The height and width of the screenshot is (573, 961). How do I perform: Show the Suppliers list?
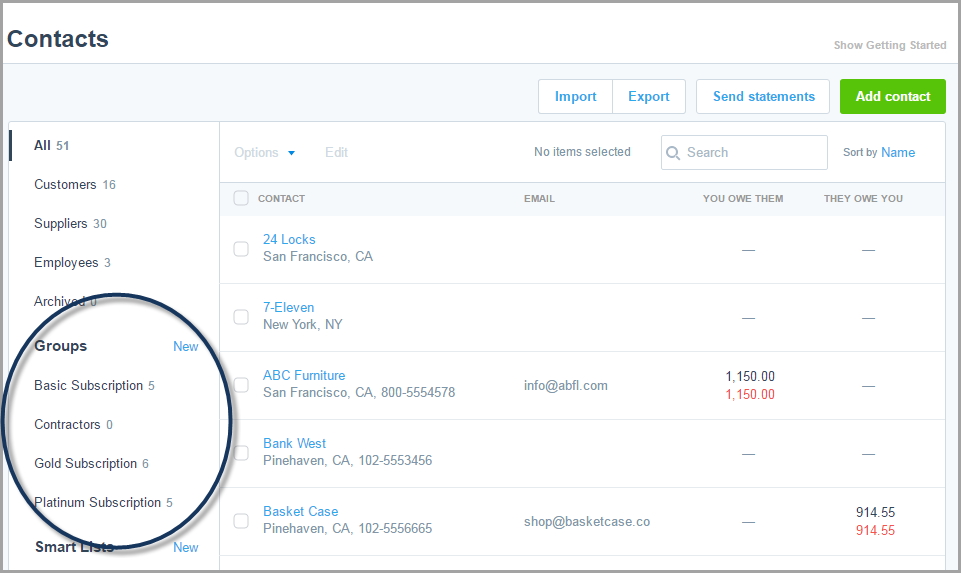pyautogui.click(x=70, y=224)
